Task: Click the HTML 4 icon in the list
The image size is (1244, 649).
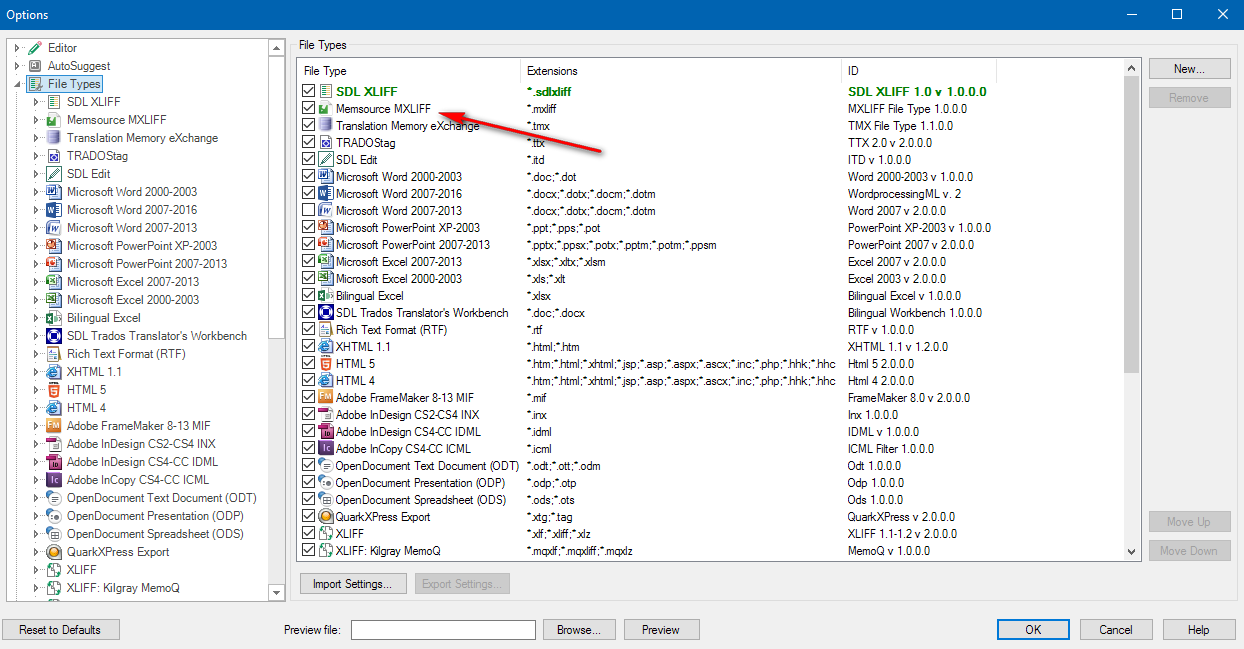Action: 325,381
